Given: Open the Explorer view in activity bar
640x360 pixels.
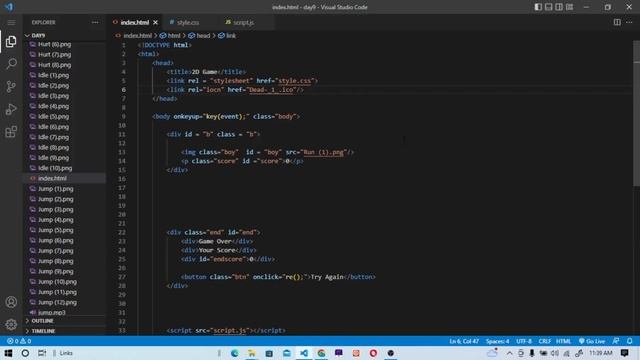Looking at the screenshot, I should pyautogui.click(x=11, y=41).
